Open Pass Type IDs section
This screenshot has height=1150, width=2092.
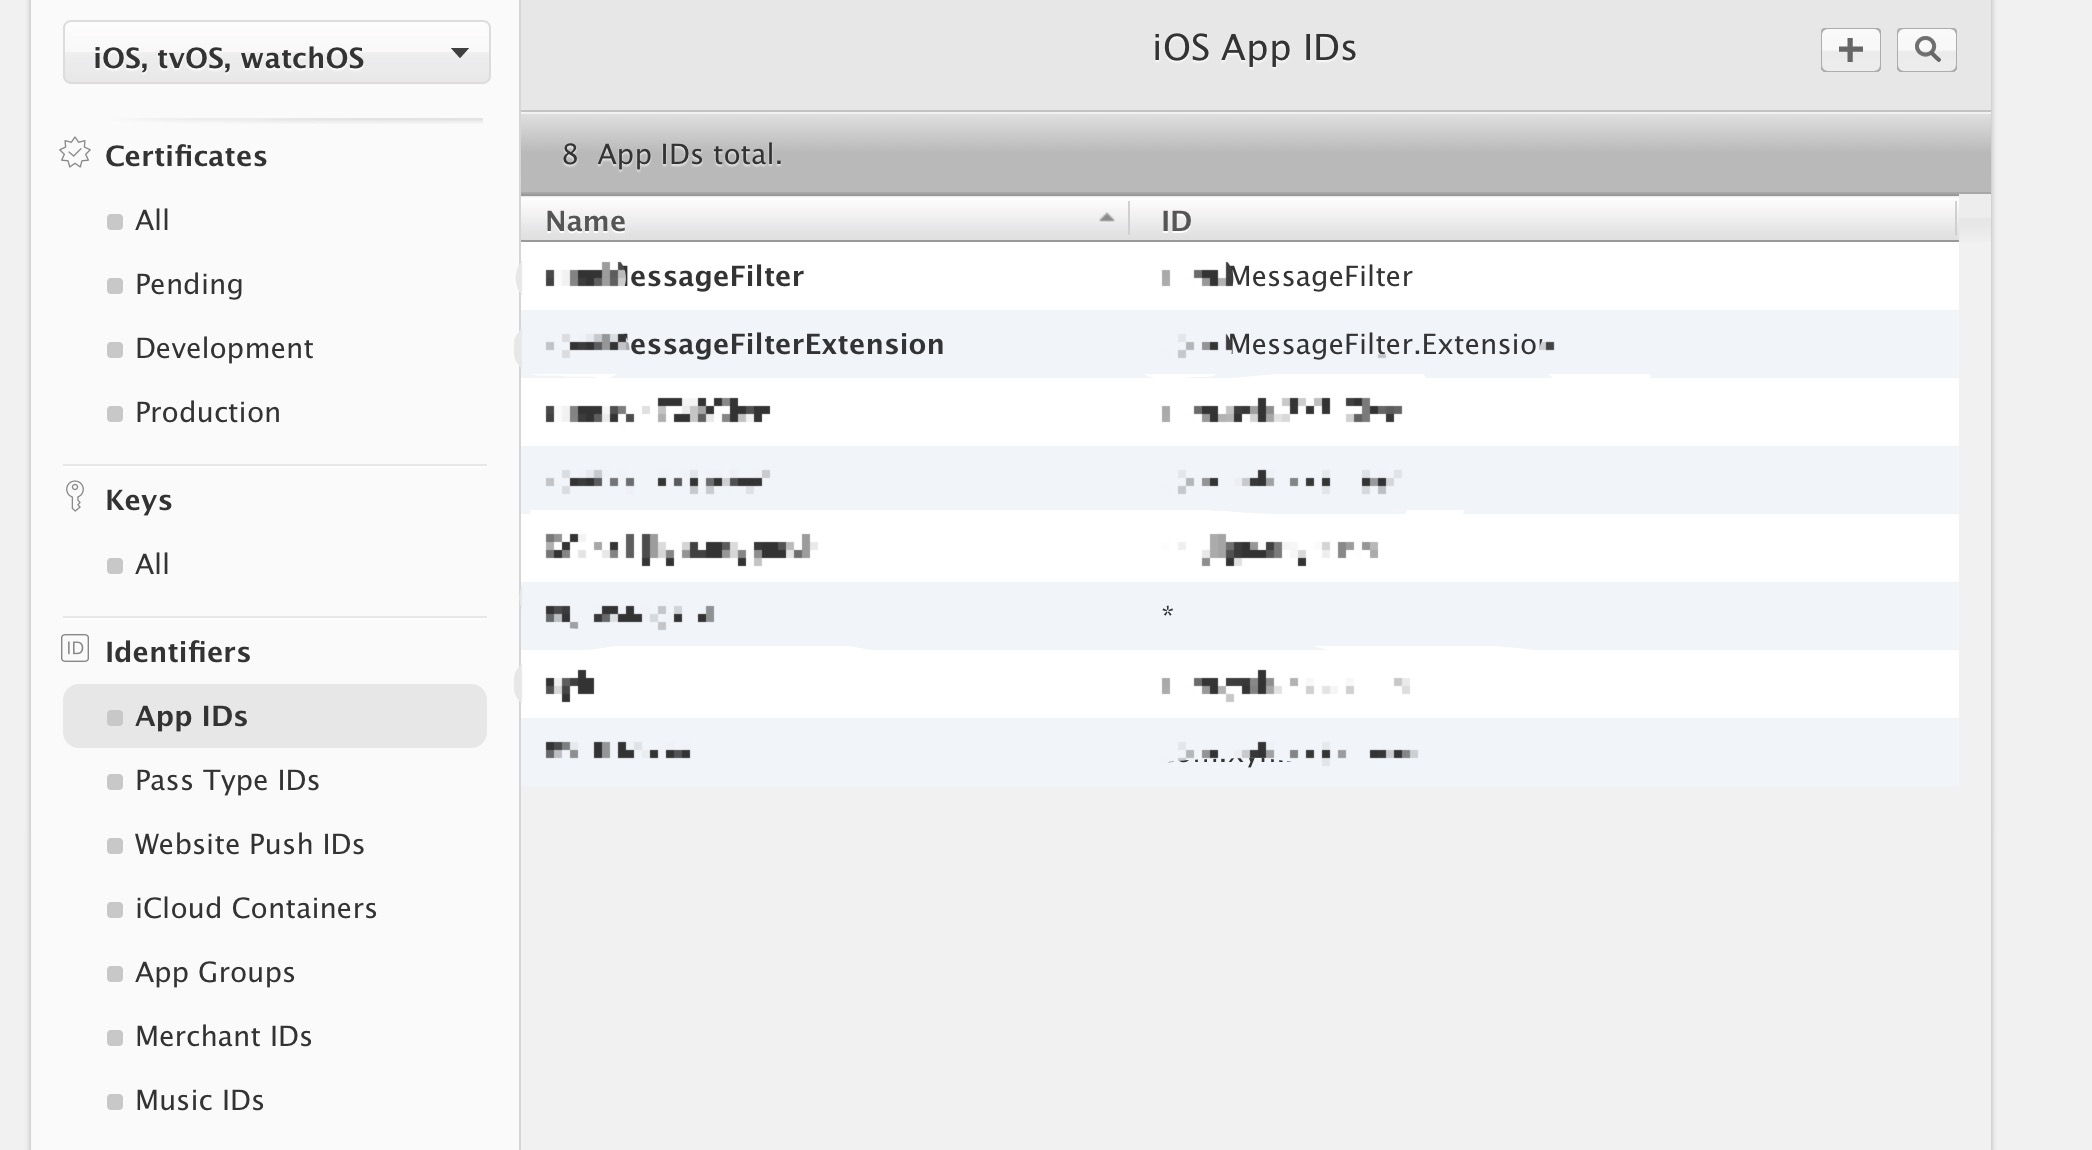pyautogui.click(x=227, y=780)
